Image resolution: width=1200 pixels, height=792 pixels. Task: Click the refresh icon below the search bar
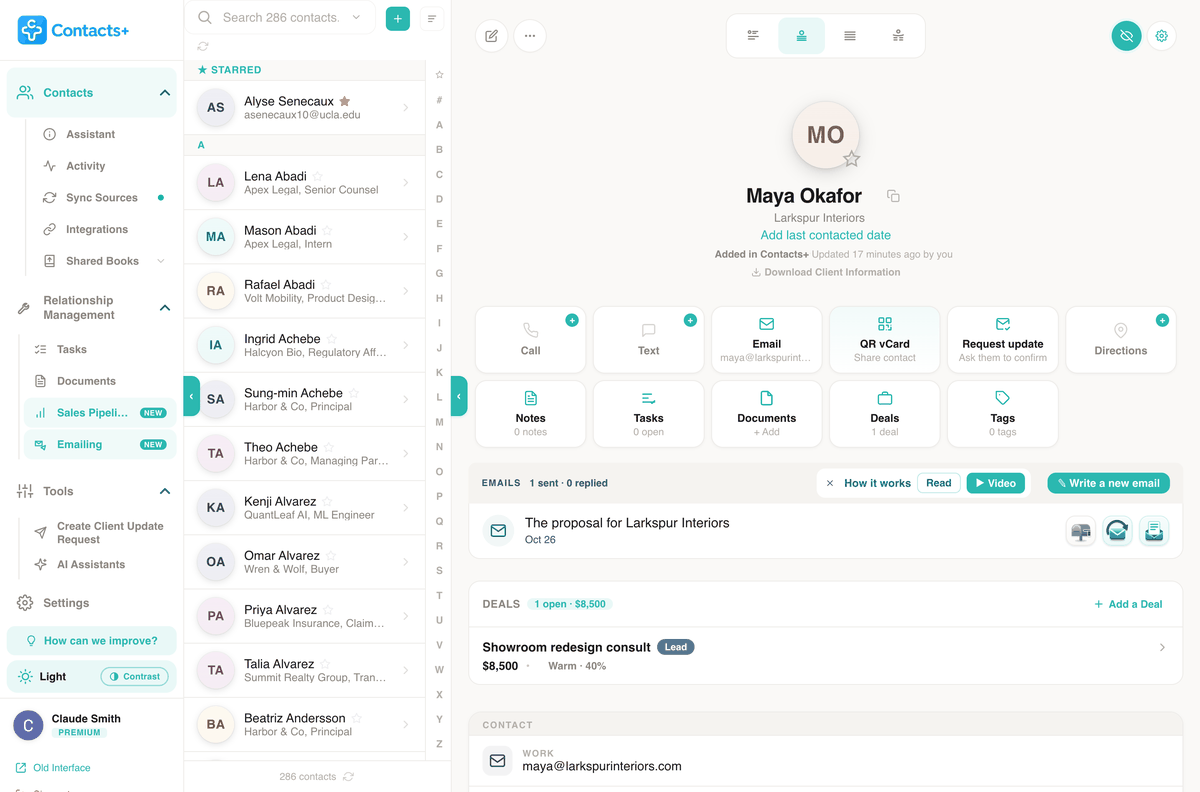(203, 46)
